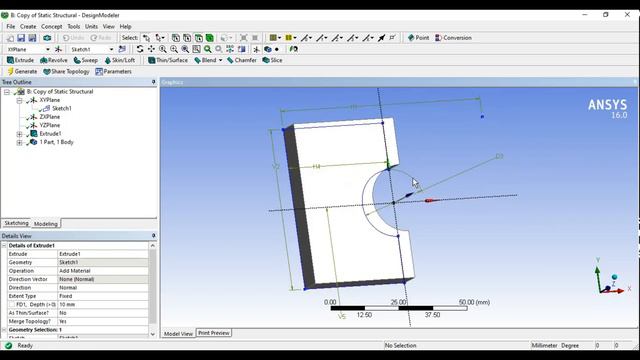Click the 10 mm depth value field
Viewport: 640px width, 360px height.
pyautogui.click(x=103, y=304)
